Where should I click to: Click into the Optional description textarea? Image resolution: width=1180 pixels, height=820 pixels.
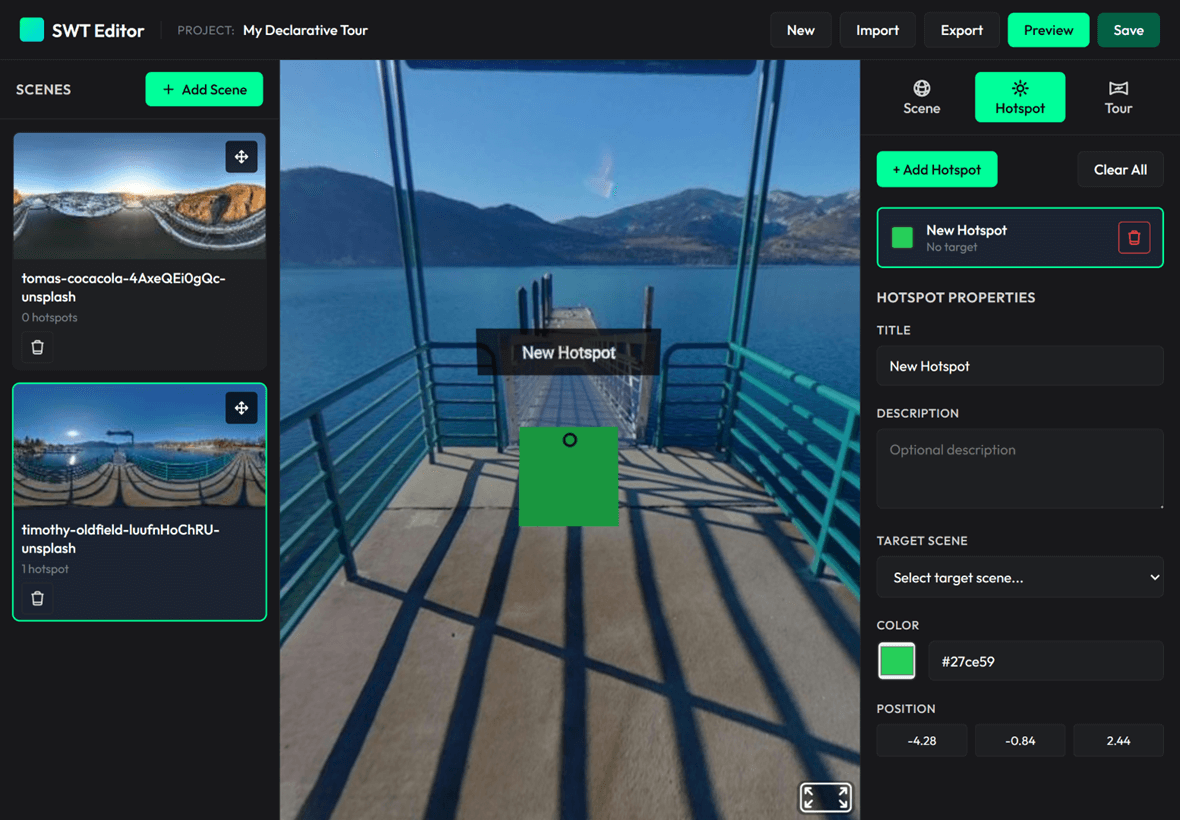tap(1020, 469)
